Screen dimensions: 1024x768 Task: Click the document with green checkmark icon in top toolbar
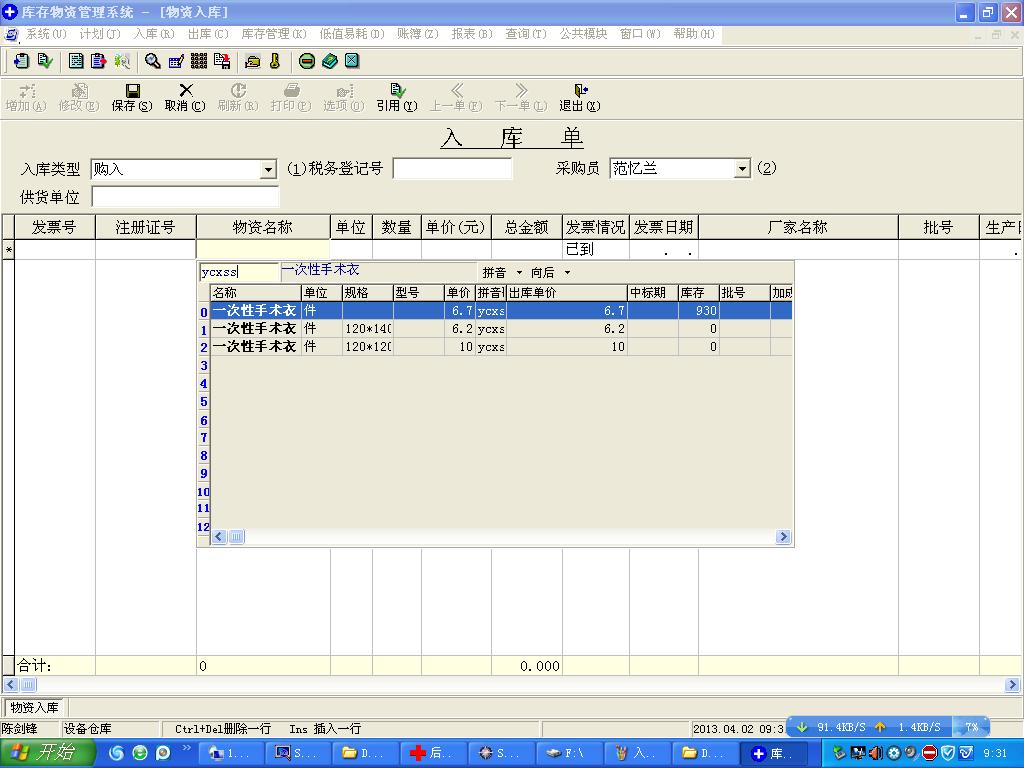tap(44, 61)
